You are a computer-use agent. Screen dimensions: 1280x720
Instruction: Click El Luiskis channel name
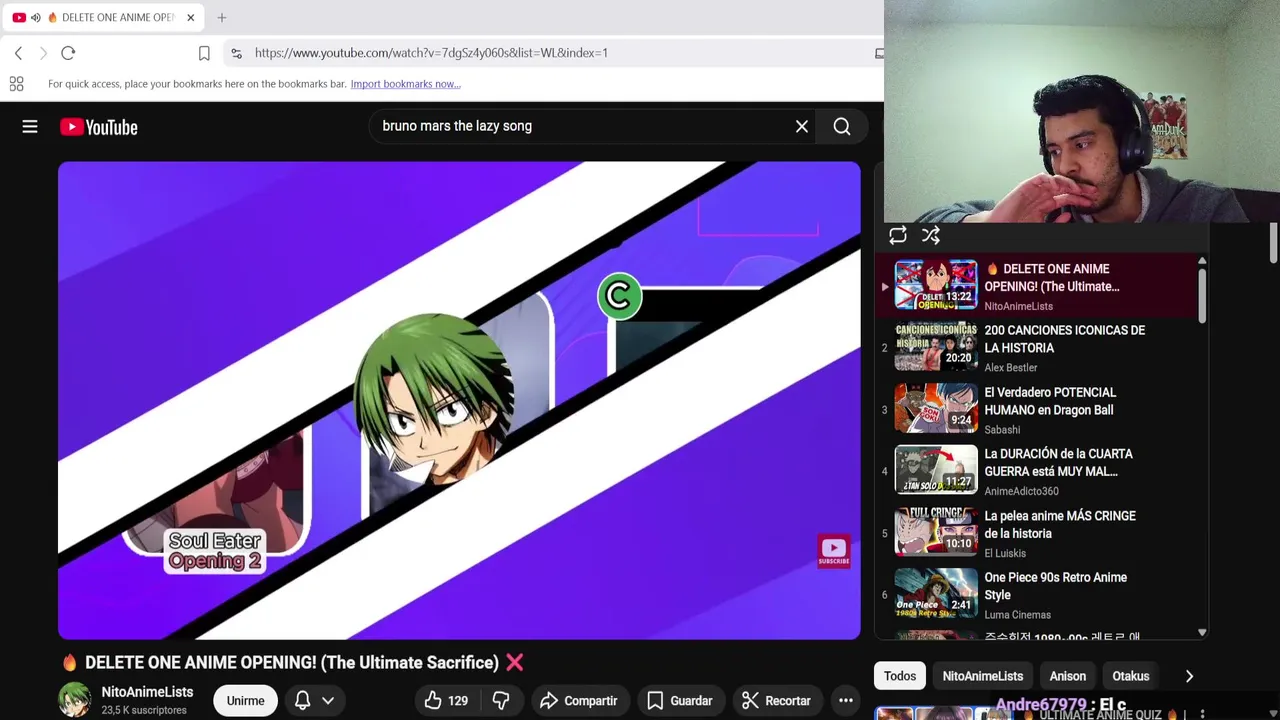1005,553
